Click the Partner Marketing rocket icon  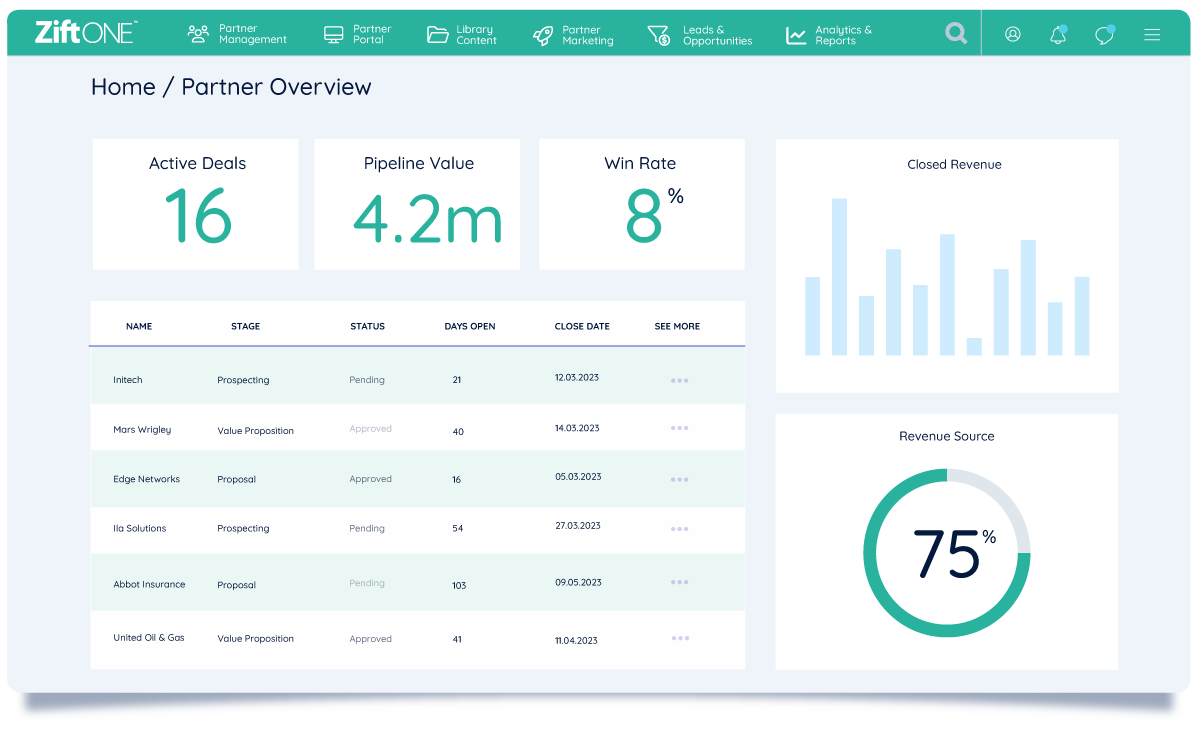(x=543, y=35)
